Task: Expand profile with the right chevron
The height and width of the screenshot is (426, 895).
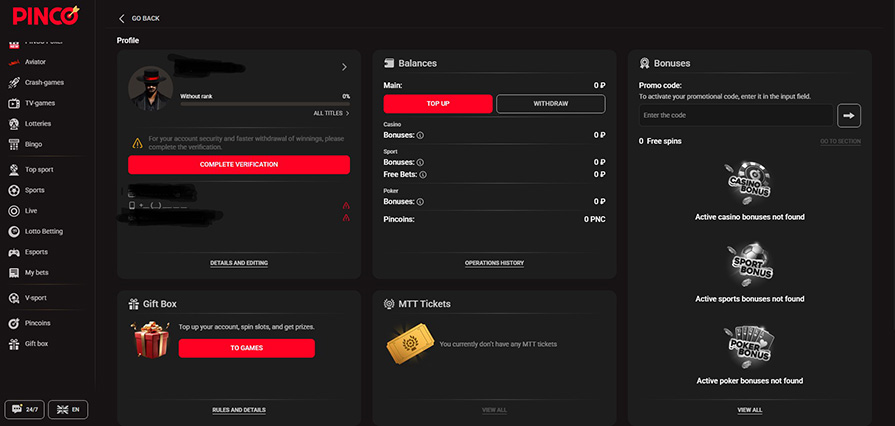Action: click(344, 67)
